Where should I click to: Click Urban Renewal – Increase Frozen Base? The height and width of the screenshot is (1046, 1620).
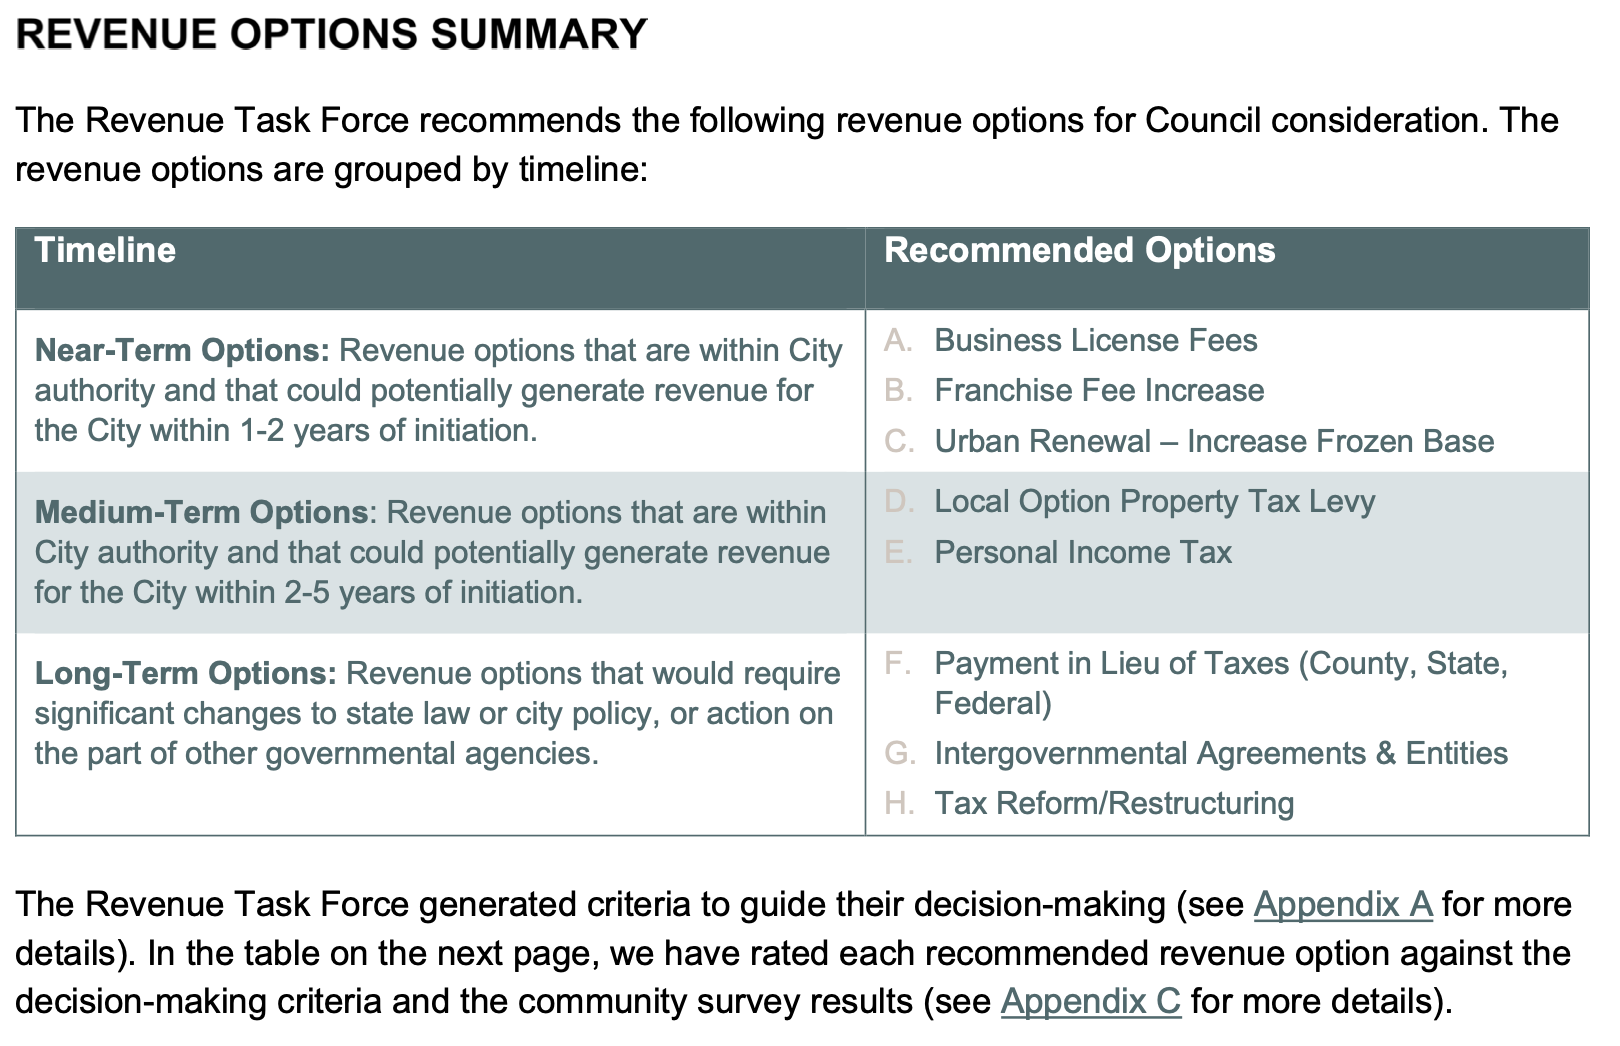pyautogui.click(x=1213, y=441)
